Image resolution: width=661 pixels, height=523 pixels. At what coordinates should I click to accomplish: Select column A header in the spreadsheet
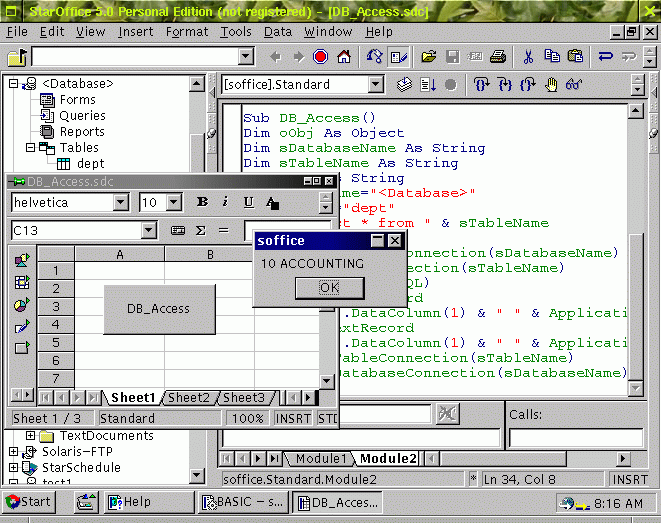click(119, 255)
